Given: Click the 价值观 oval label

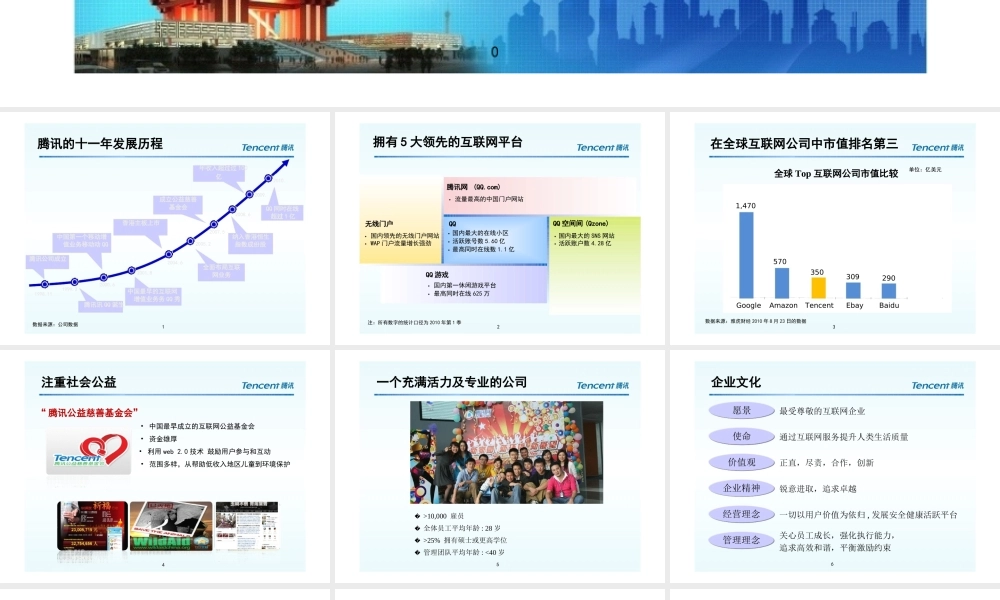Looking at the screenshot, I should (741, 462).
